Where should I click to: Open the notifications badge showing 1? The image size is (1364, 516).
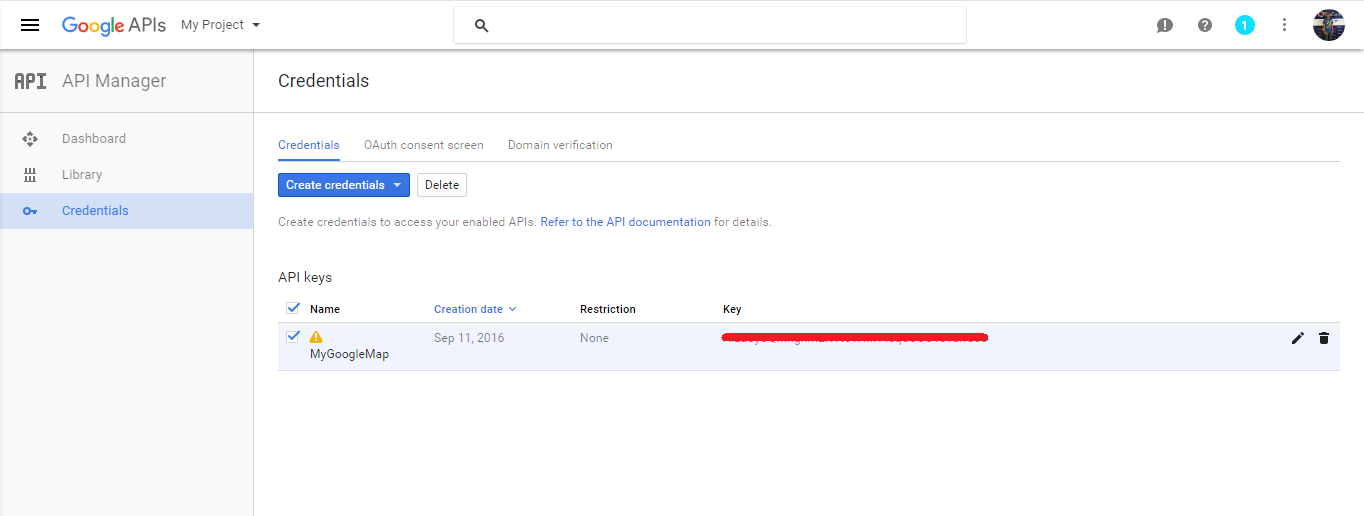coord(1244,25)
